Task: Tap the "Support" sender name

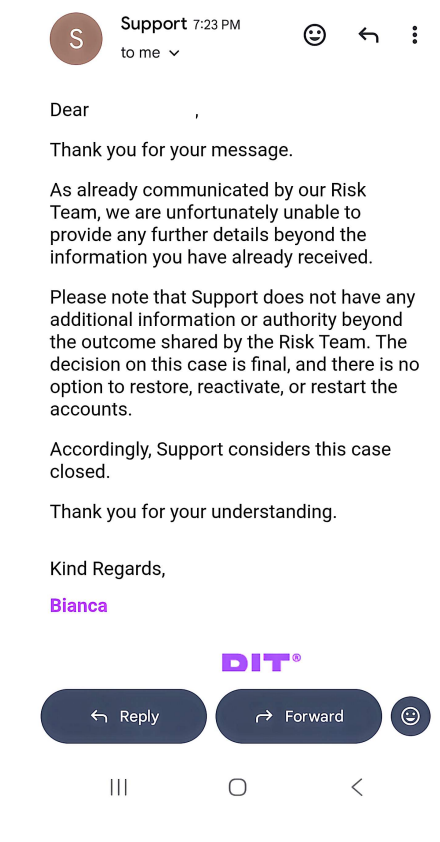Action: pos(154,24)
